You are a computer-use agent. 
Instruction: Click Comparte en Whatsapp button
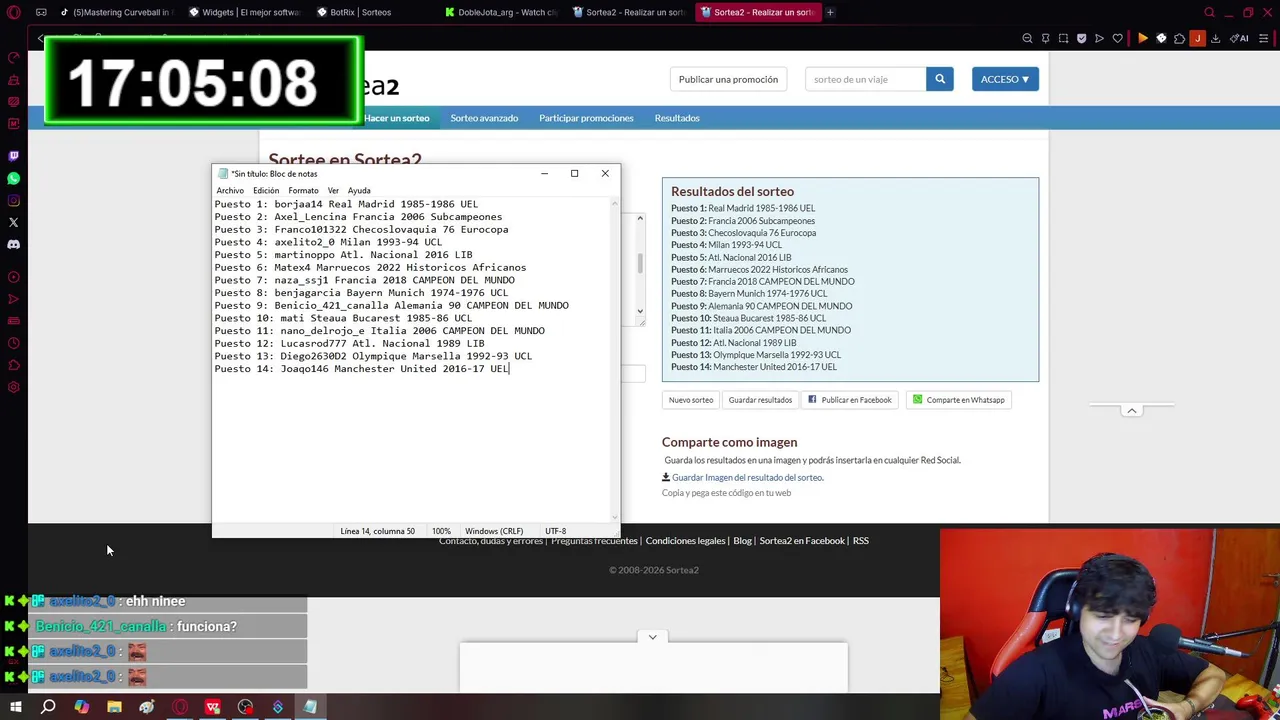(x=958, y=400)
